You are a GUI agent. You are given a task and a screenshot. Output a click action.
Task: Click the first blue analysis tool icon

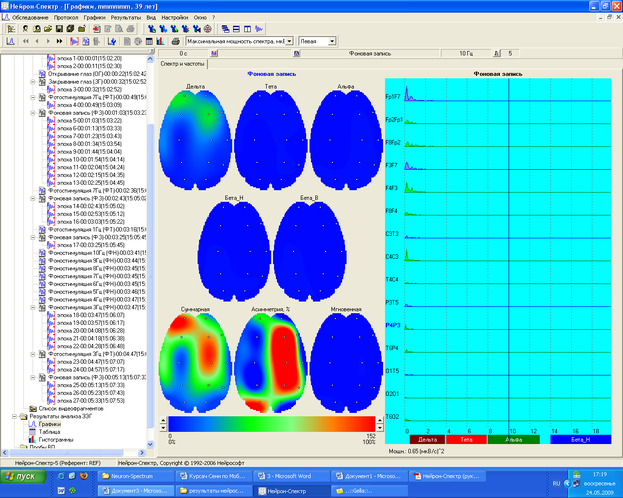pyautogui.click(x=152, y=29)
